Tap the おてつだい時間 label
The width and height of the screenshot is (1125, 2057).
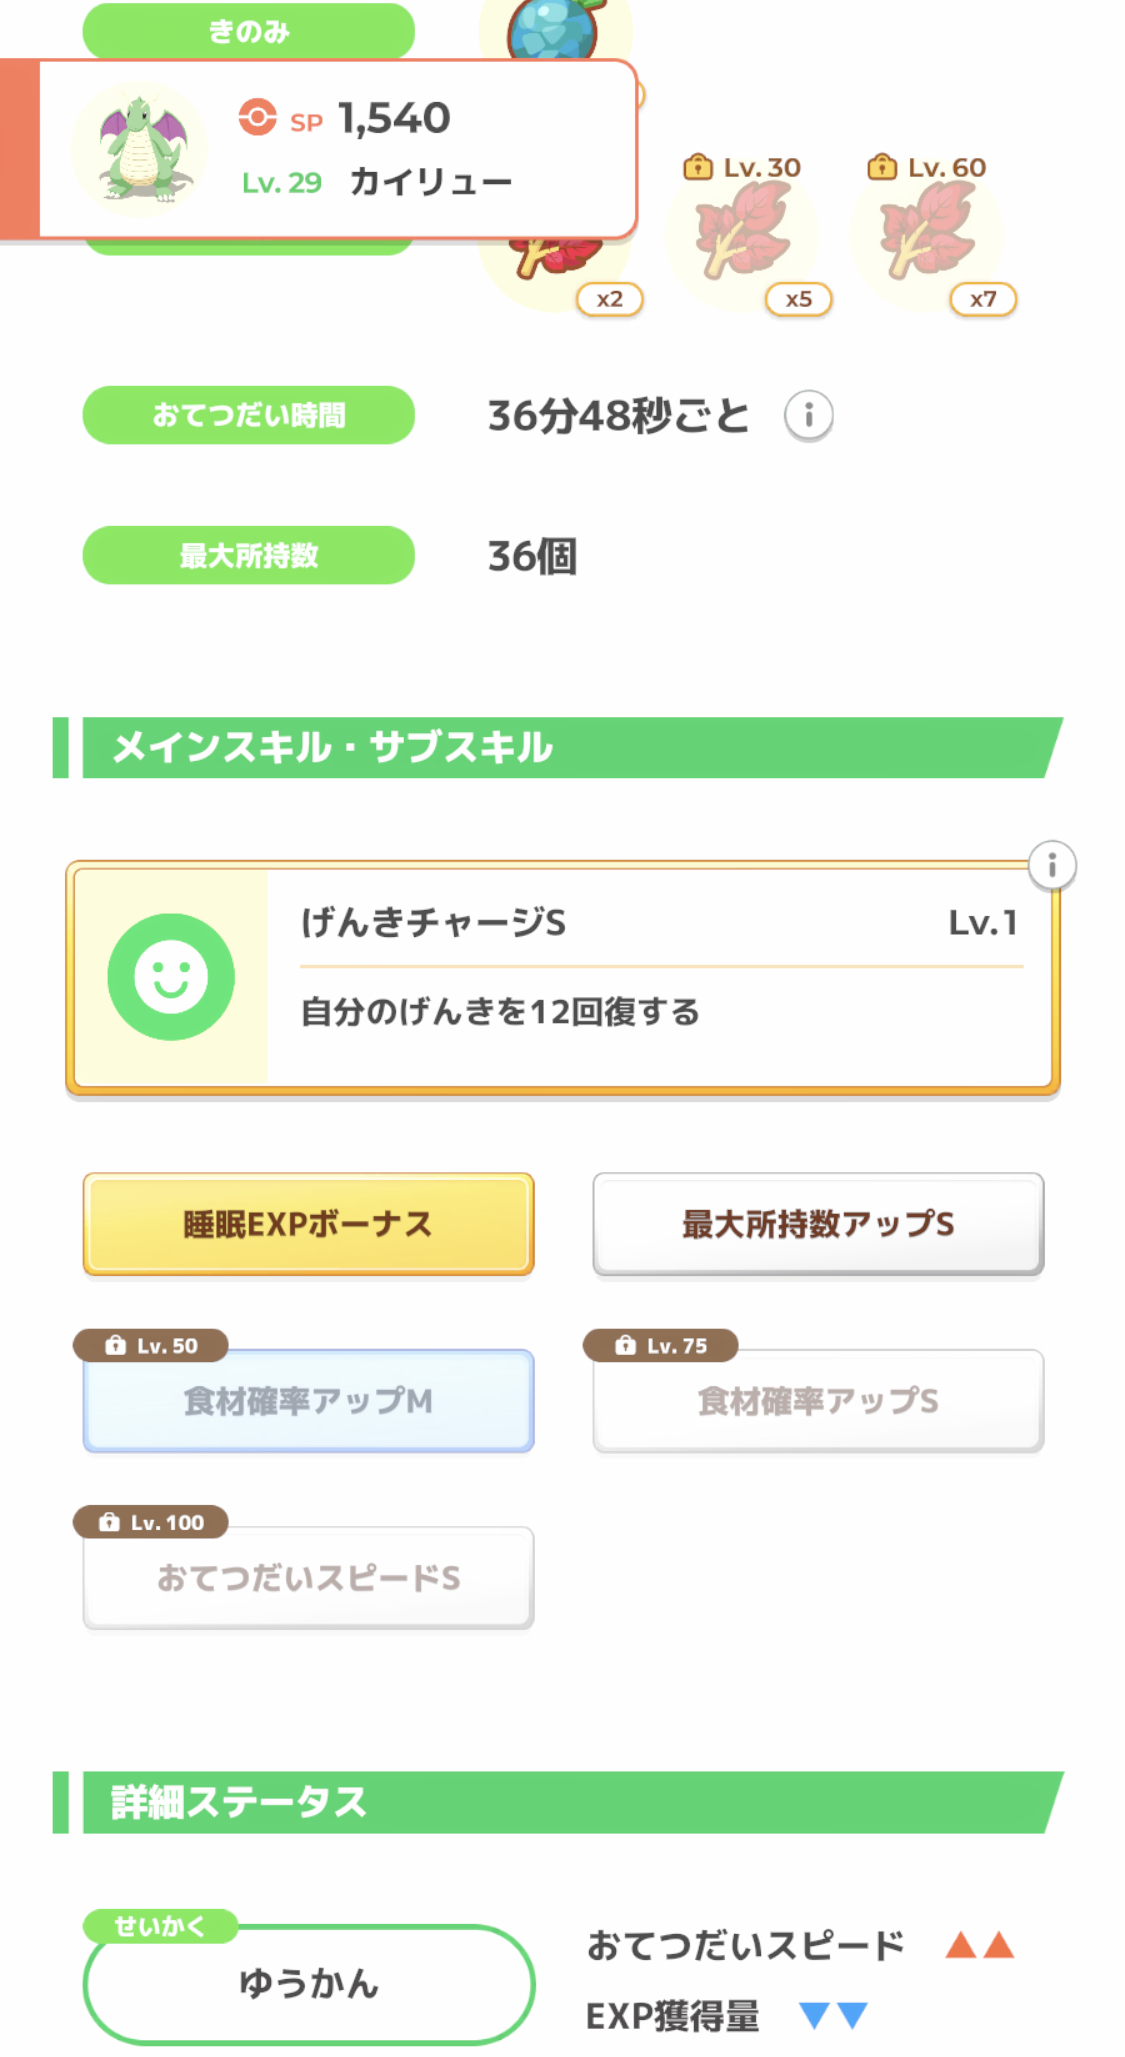click(x=248, y=415)
